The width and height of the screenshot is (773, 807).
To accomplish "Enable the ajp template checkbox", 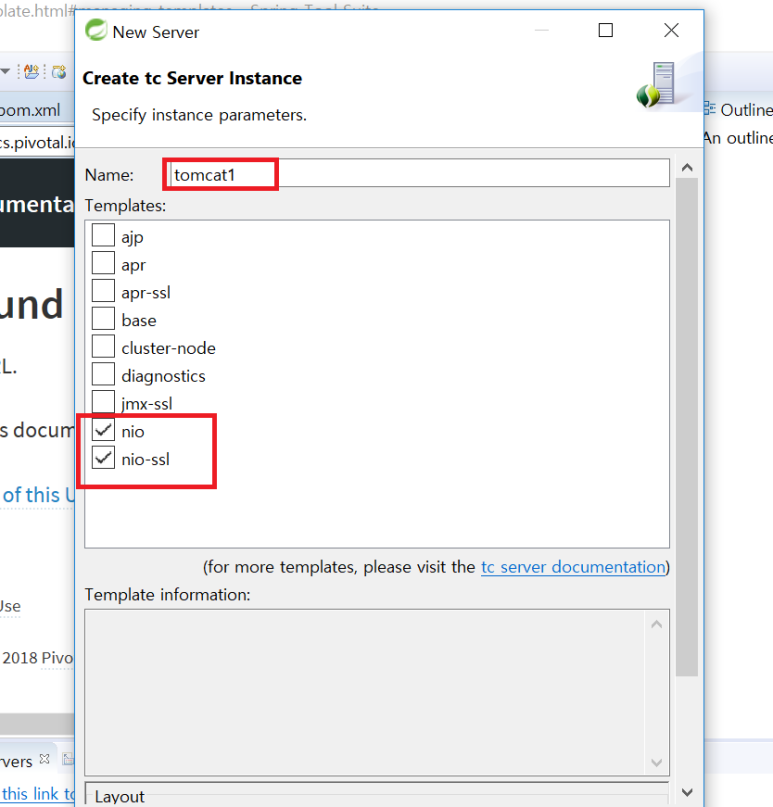I will pyautogui.click(x=103, y=235).
